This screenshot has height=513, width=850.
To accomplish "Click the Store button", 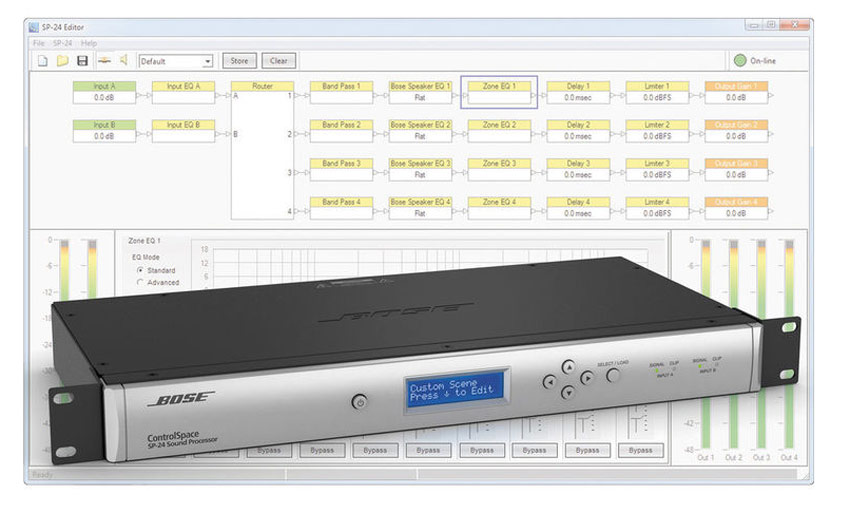I will coord(238,61).
